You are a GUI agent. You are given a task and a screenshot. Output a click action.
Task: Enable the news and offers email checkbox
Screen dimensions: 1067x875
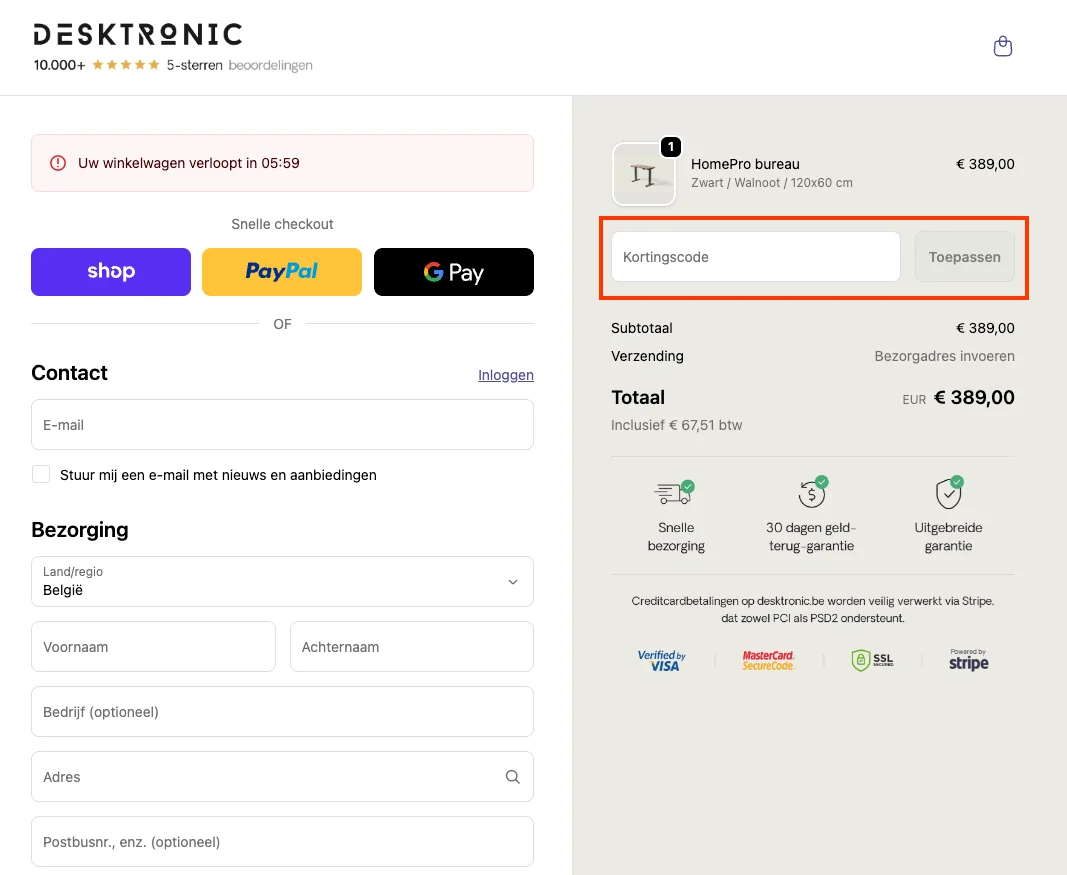[41, 474]
